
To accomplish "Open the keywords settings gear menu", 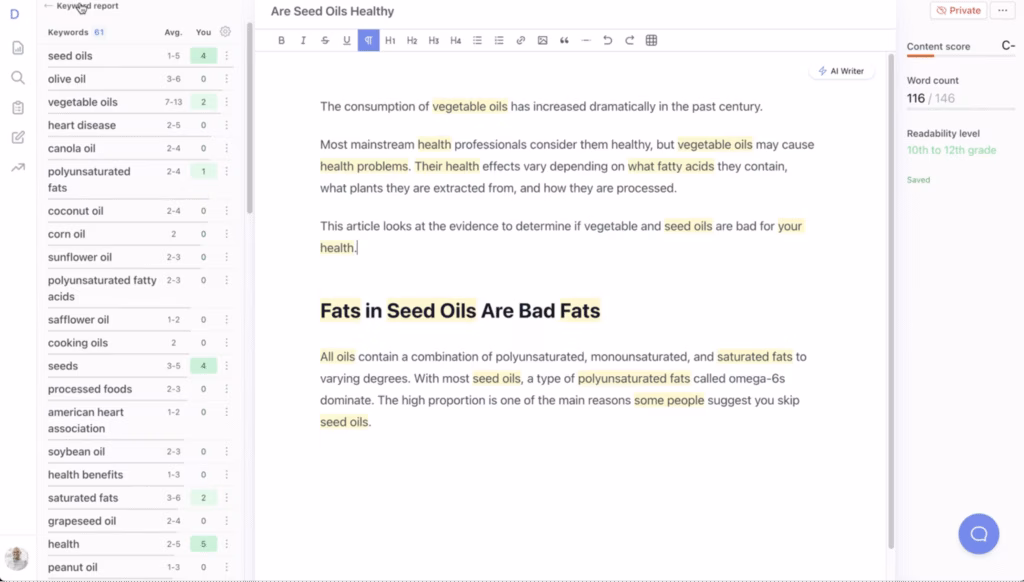I will tap(225, 31).
